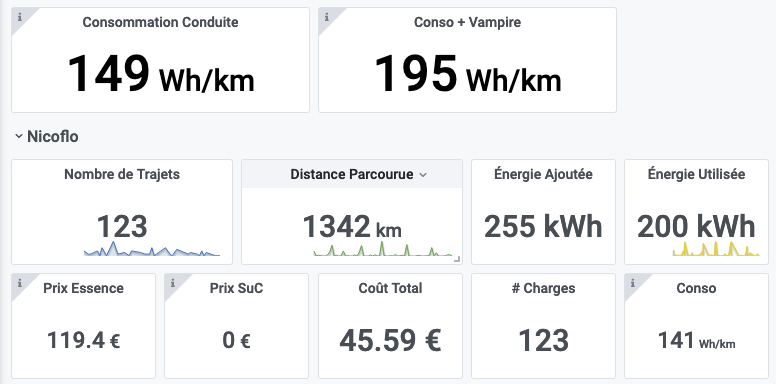776x384 pixels.
Task: Click info icon on Conso + Vampire panel
Action: [327, 17]
